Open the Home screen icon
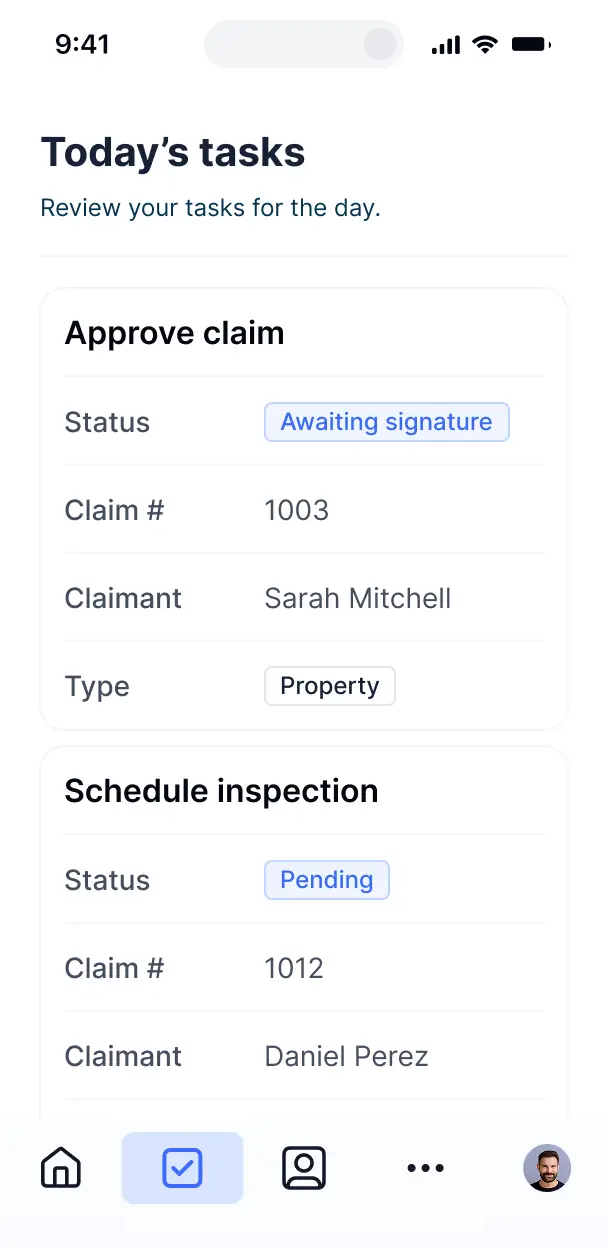This screenshot has height=1248, width=608. (60, 1167)
